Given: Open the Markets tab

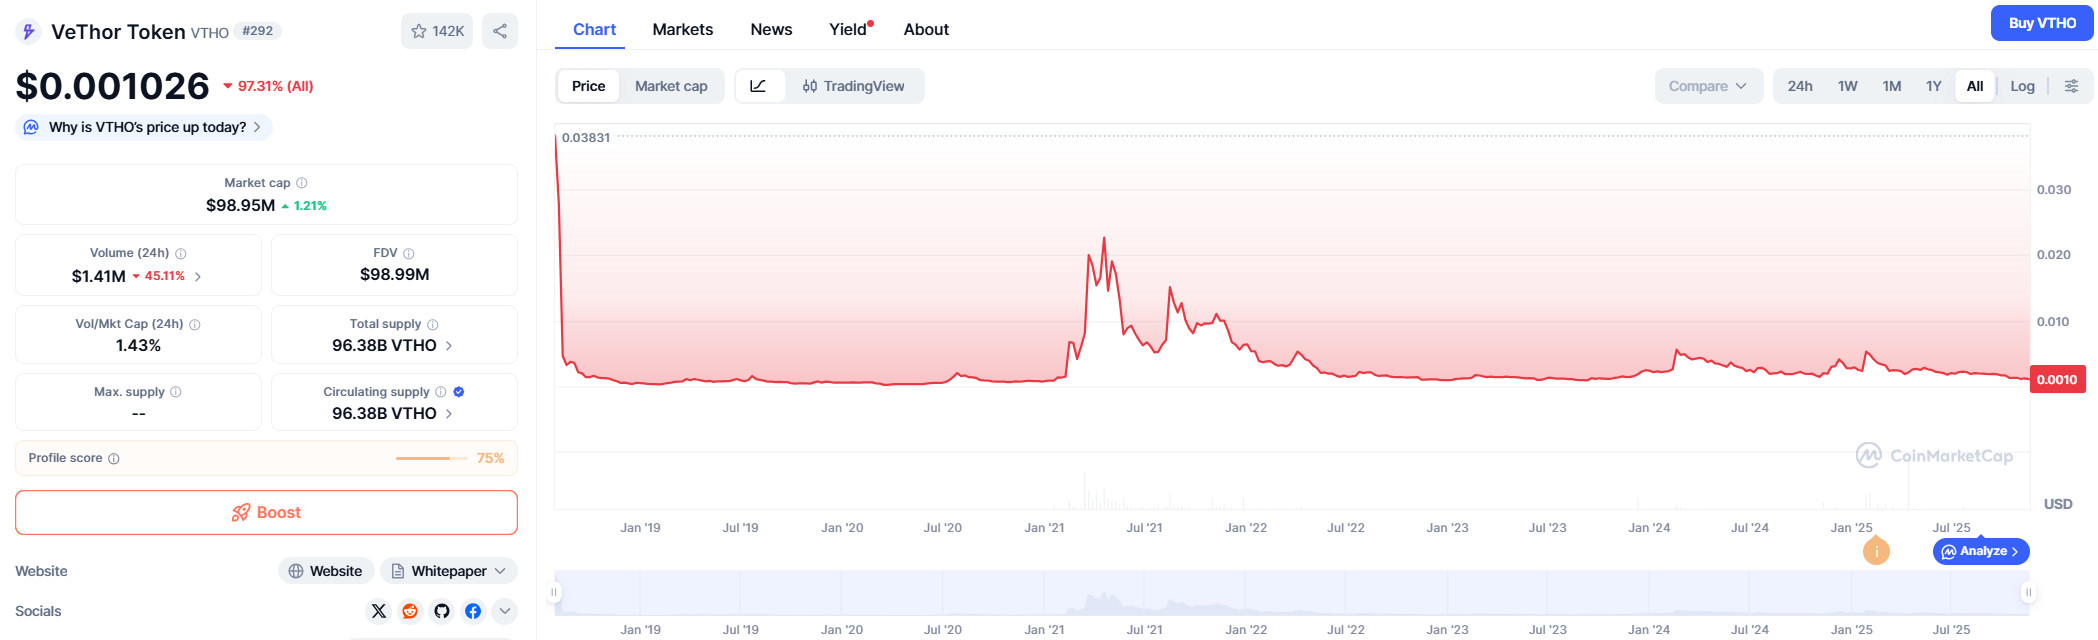Looking at the screenshot, I should 683,30.
